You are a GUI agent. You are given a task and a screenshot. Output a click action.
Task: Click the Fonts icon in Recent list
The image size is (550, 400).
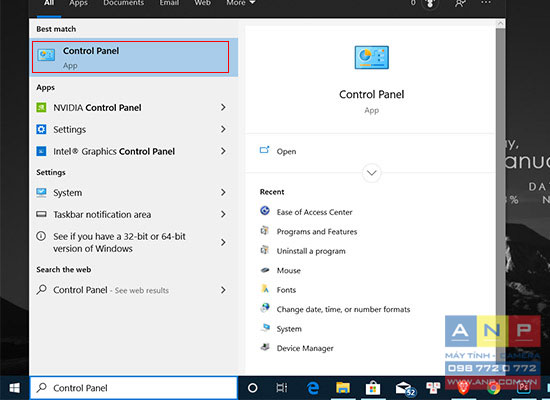[x=265, y=289]
